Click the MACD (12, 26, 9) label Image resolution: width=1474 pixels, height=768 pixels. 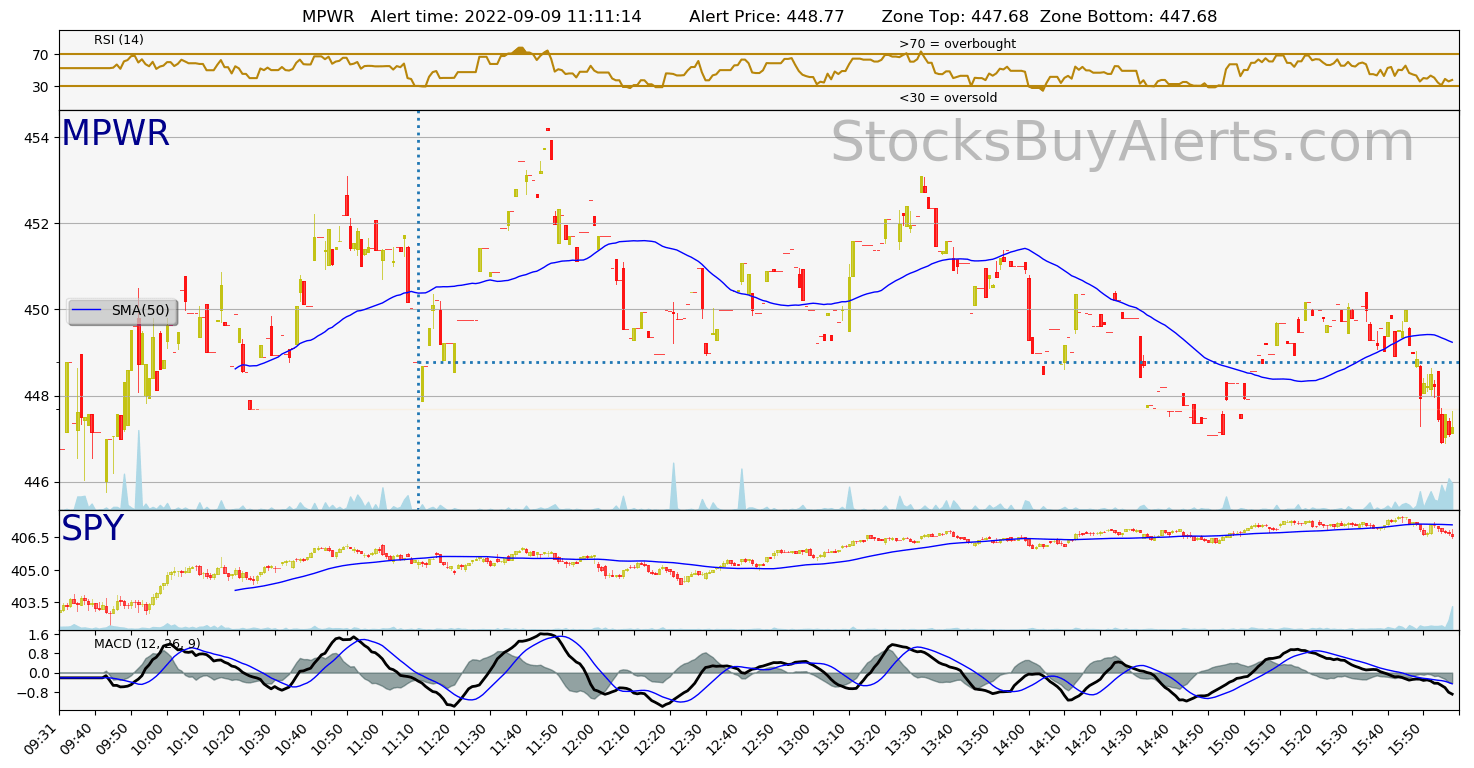(147, 644)
